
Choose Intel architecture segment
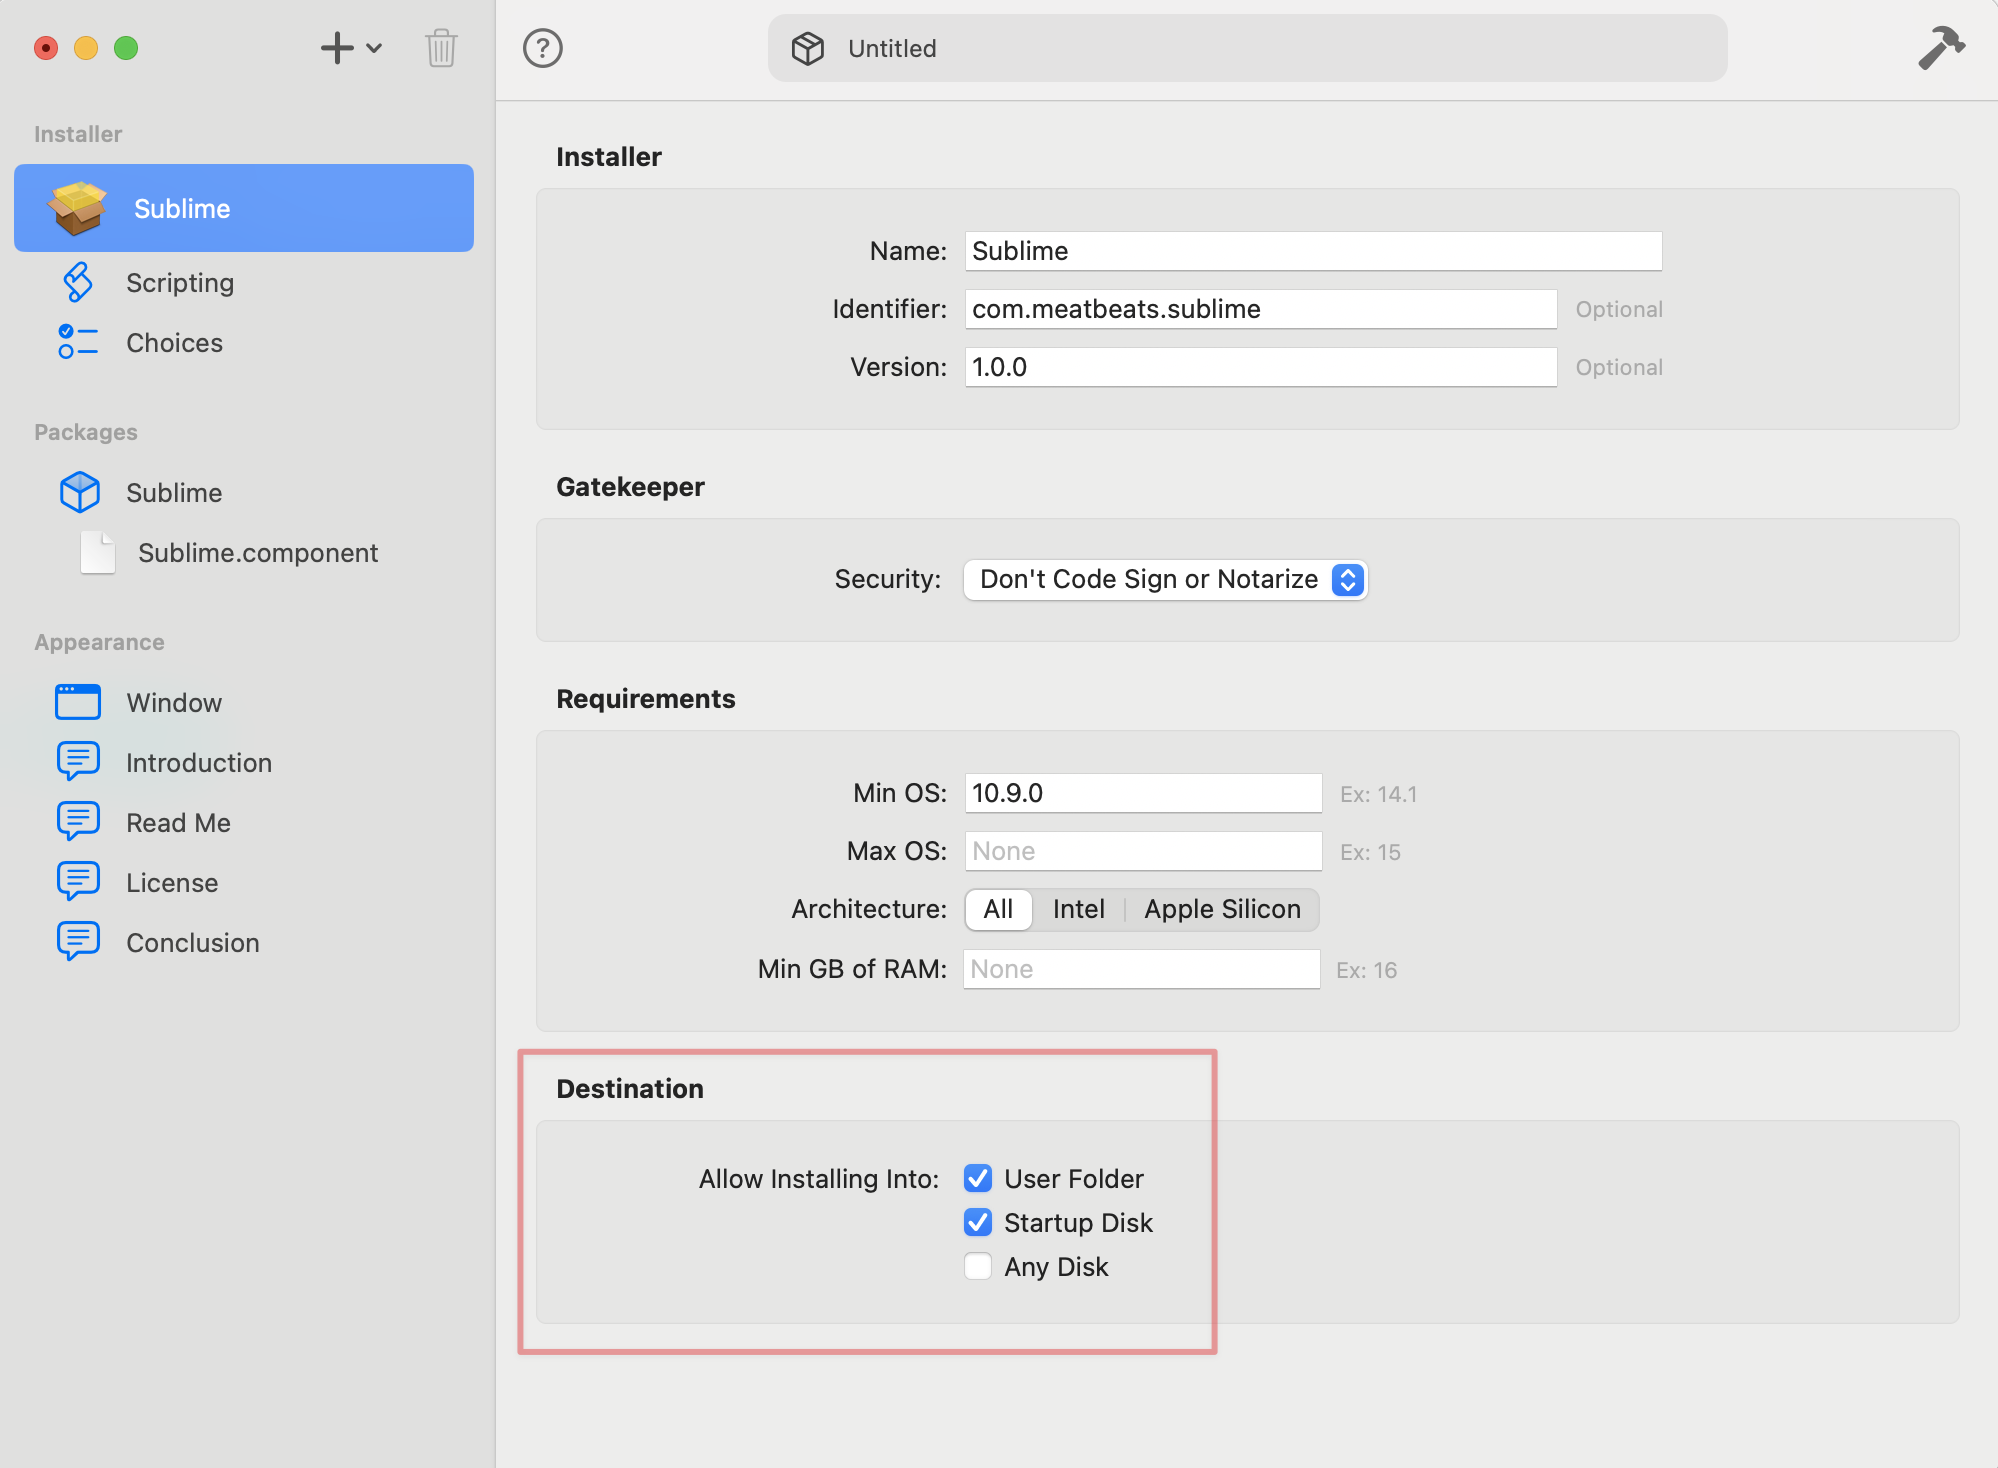pyautogui.click(x=1078, y=910)
